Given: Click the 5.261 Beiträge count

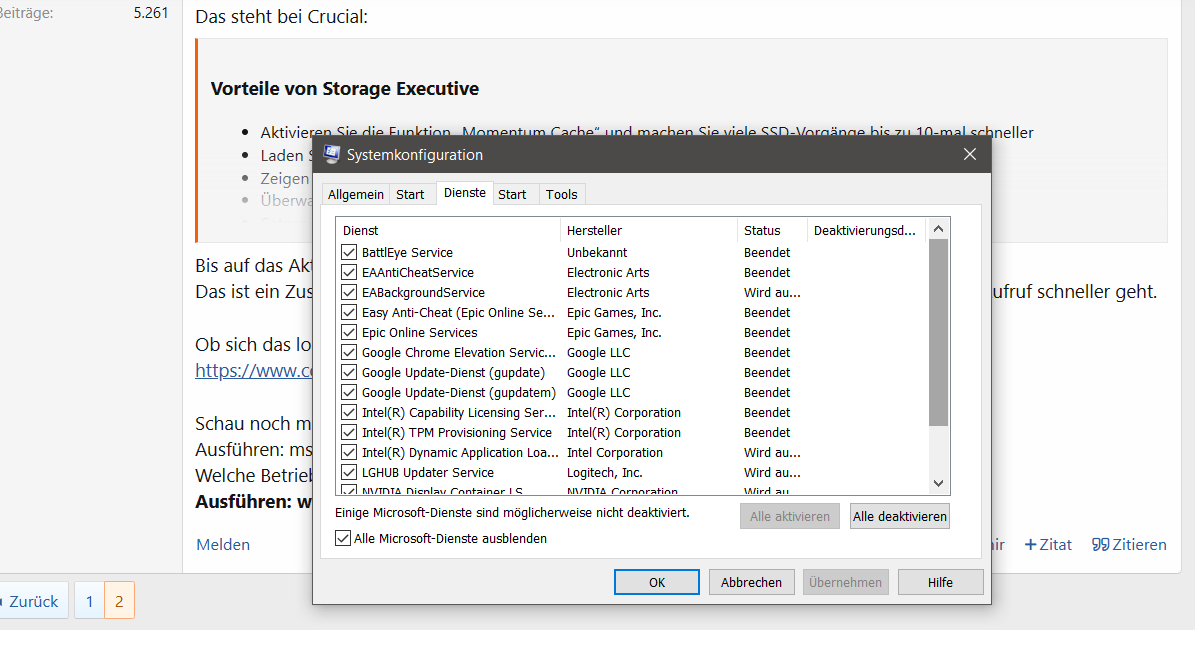Looking at the screenshot, I should click(151, 13).
